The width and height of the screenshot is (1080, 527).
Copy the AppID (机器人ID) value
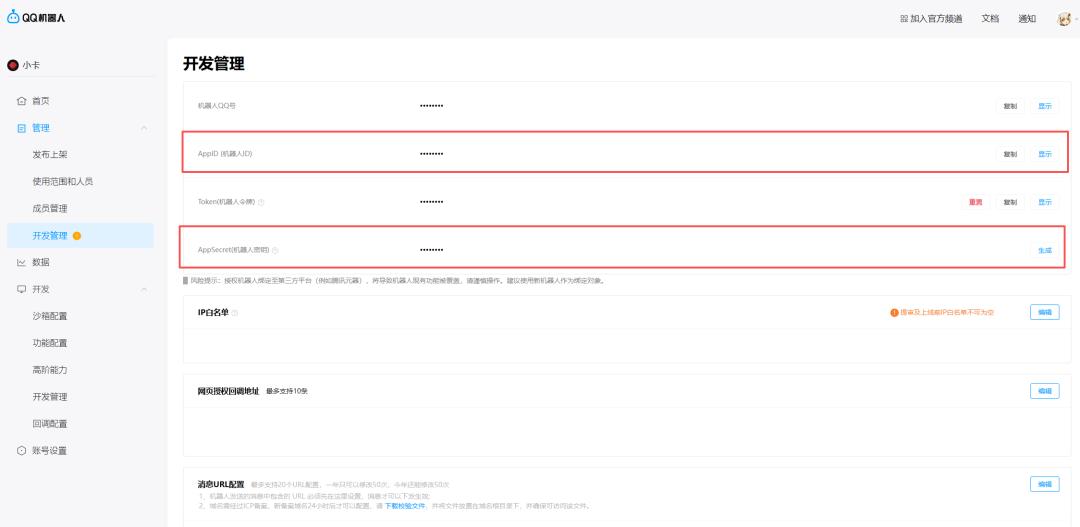click(1010, 154)
